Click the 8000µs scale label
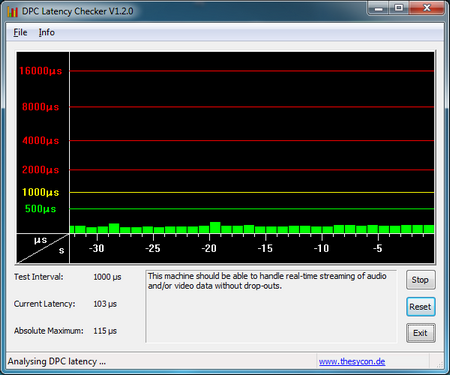This screenshot has width=450, height=375. (x=40, y=107)
